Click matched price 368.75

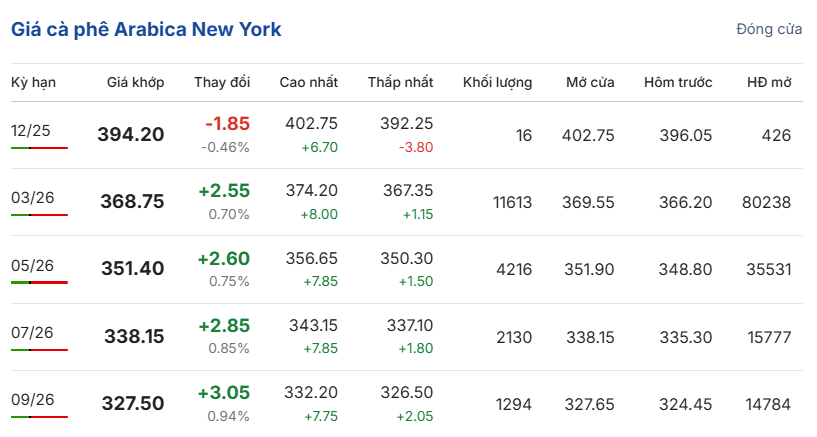[132, 202]
